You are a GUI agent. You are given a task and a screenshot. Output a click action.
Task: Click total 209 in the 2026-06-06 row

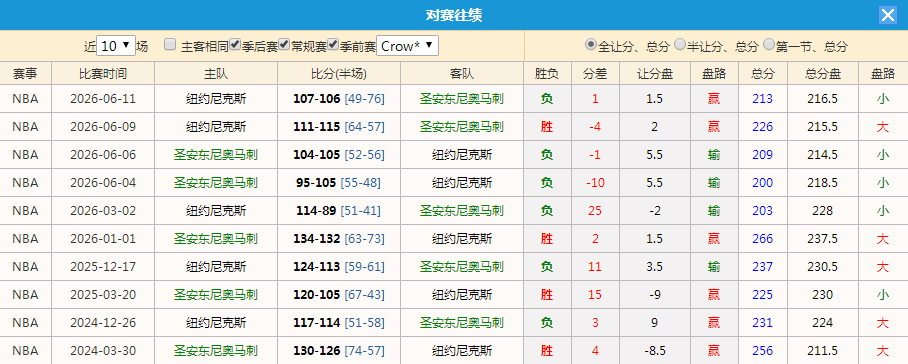[763, 155]
